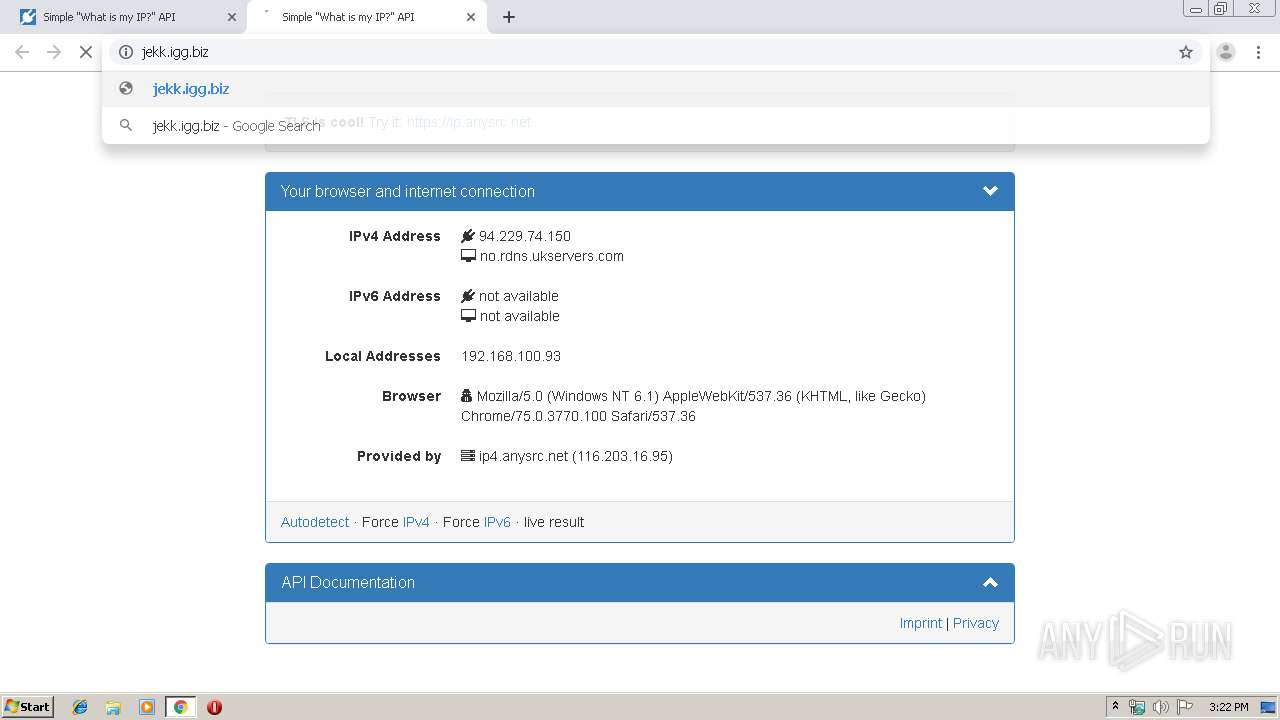This screenshot has height=720, width=1280.
Task: Expand the API Documentation panel chevron
Action: tap(990, 582)
